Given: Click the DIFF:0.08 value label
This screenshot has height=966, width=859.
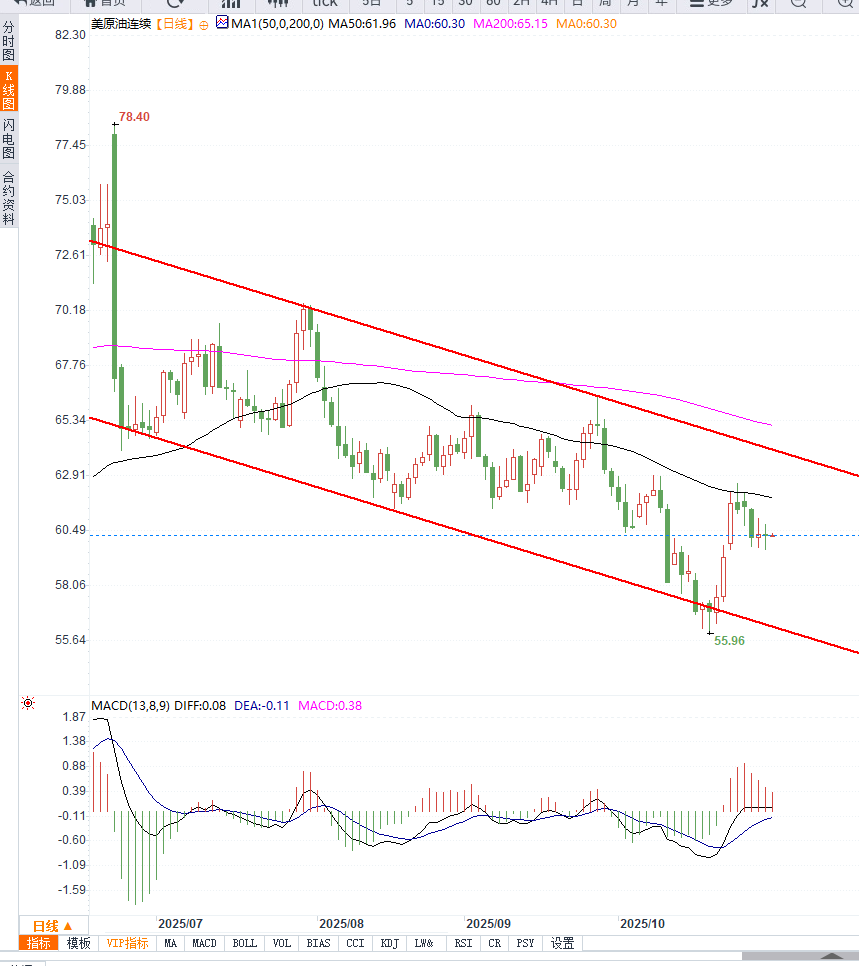Looking at the screenshot, I should click(x=200, y=706).
